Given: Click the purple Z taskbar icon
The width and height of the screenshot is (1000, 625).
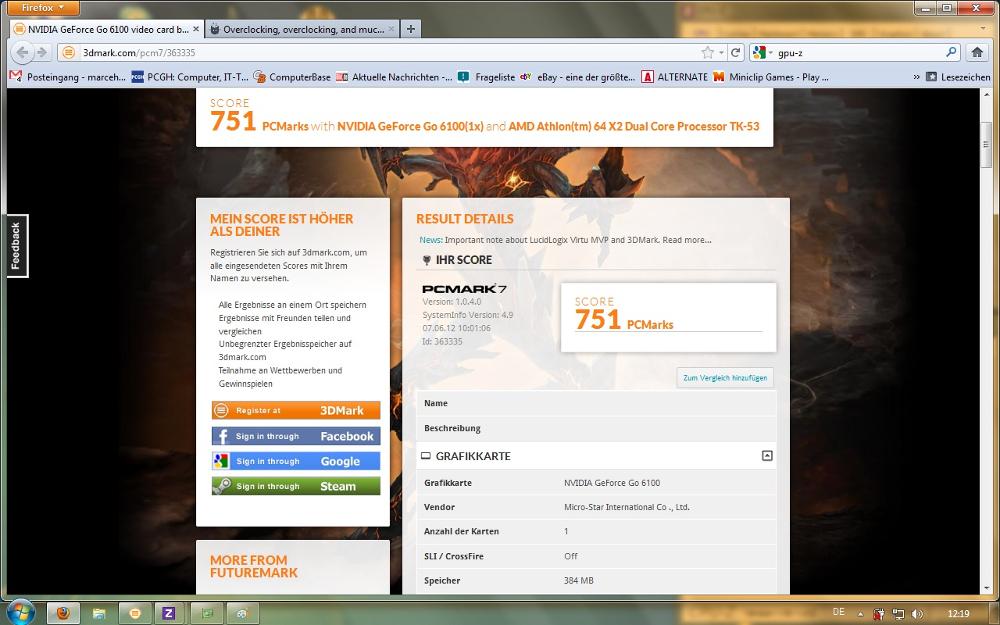Looking at the screenshot, I should click(168, 613).
